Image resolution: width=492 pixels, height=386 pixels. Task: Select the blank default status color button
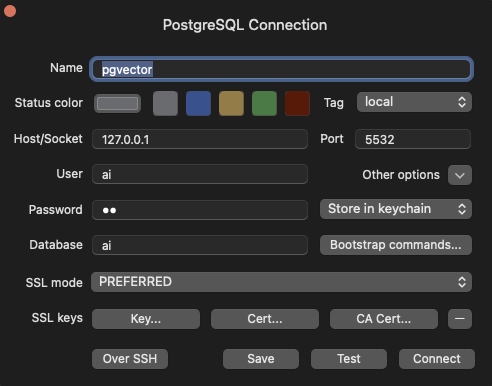pyautogui.click(x=117, y=103)
